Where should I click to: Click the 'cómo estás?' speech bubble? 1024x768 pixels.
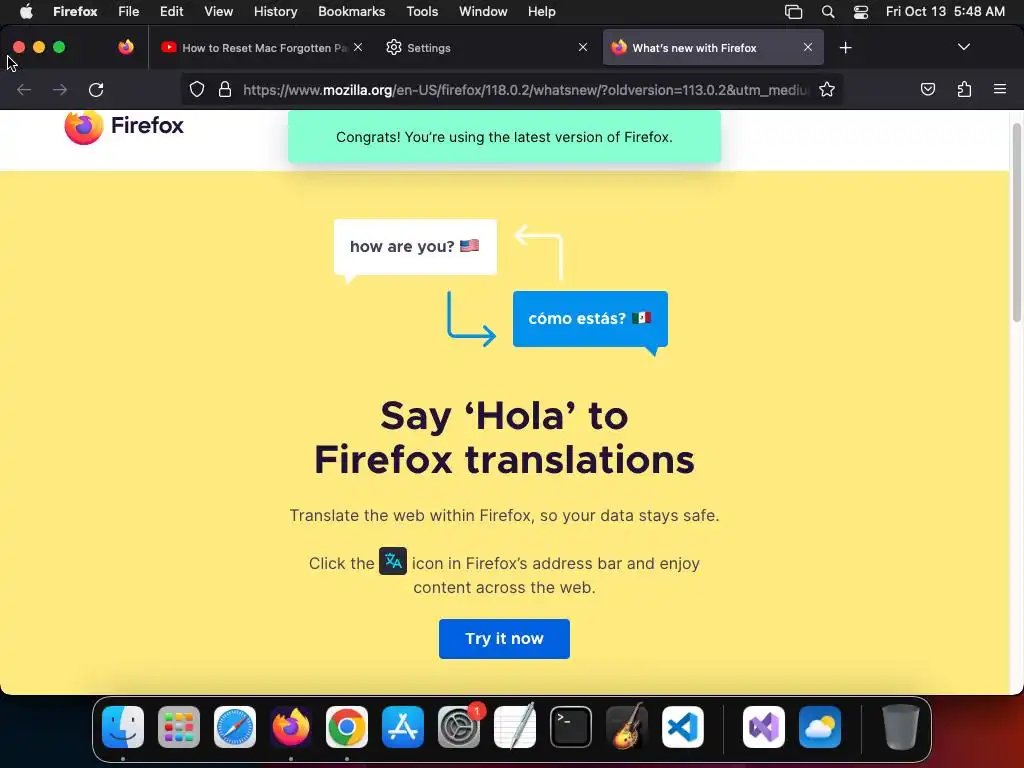(x=590, y=319)
